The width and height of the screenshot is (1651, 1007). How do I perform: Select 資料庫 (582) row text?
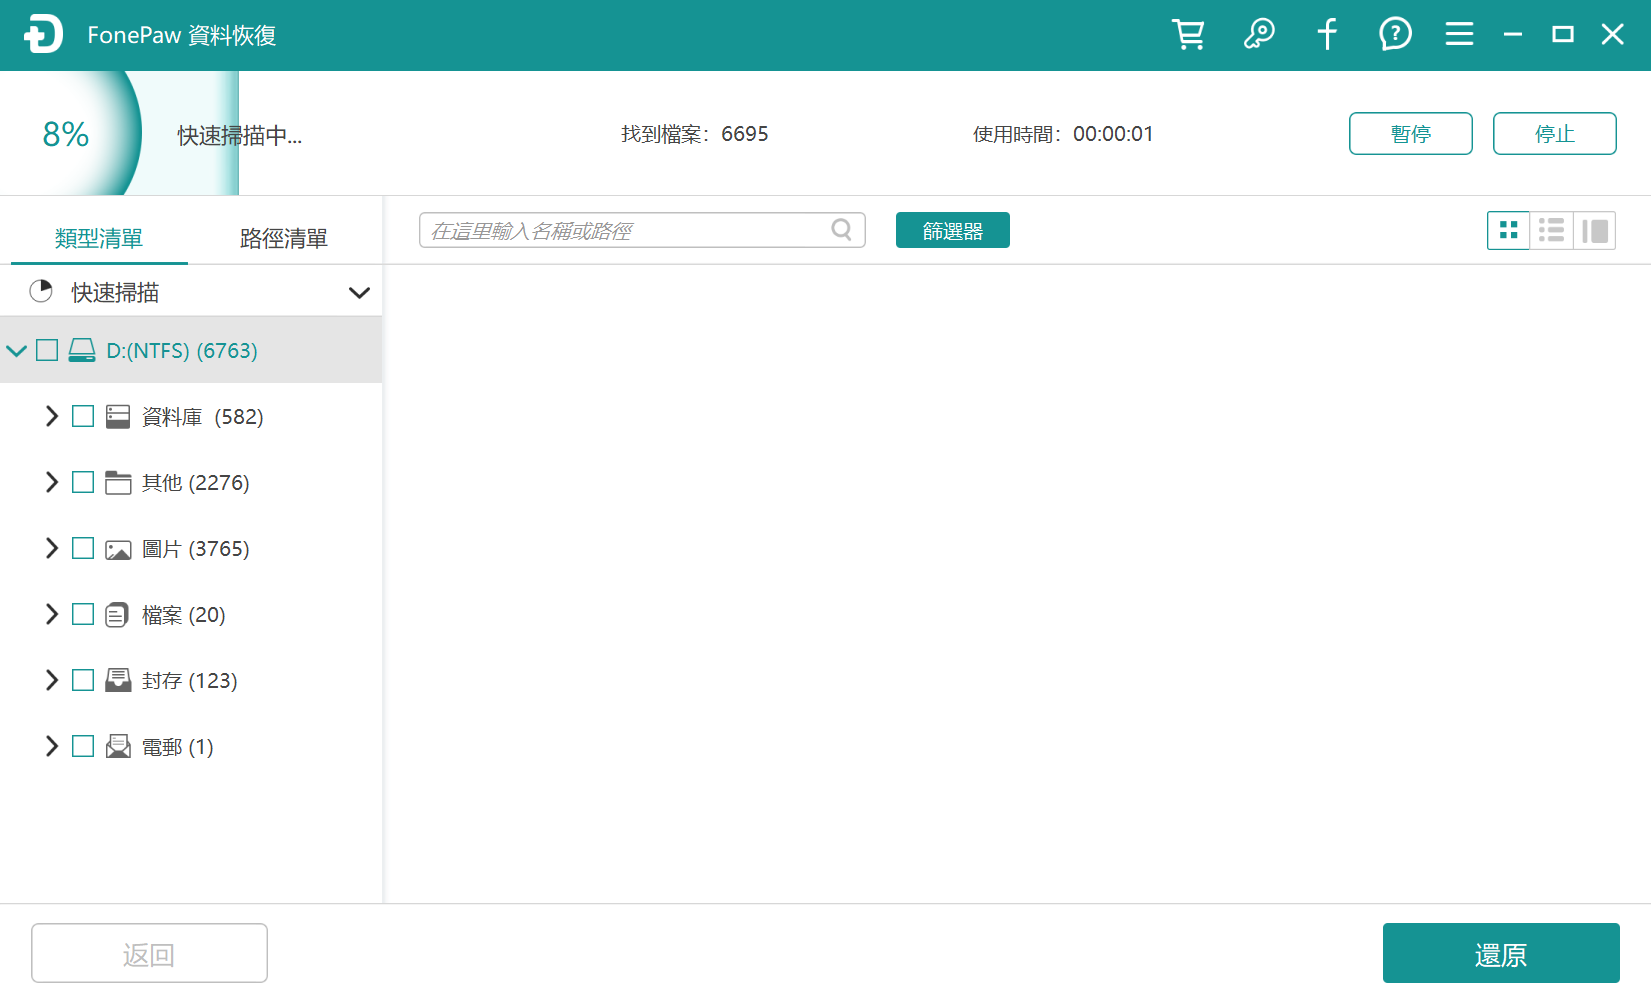[x=203, y=417]
